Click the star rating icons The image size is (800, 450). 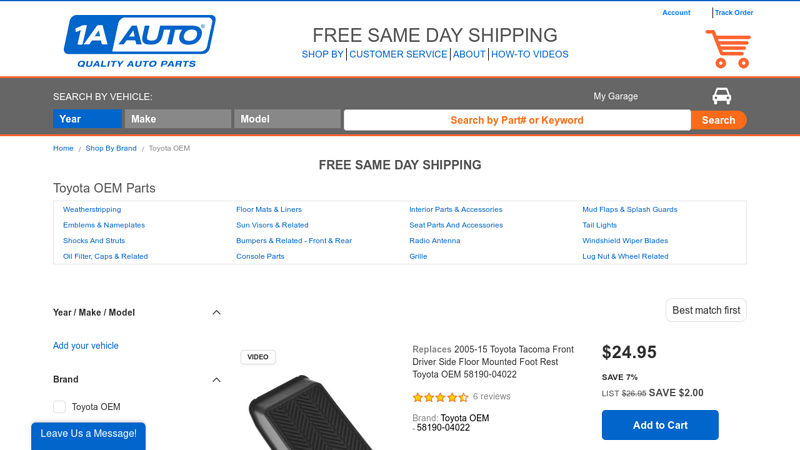pyautogui.click(x=440, y=397)
